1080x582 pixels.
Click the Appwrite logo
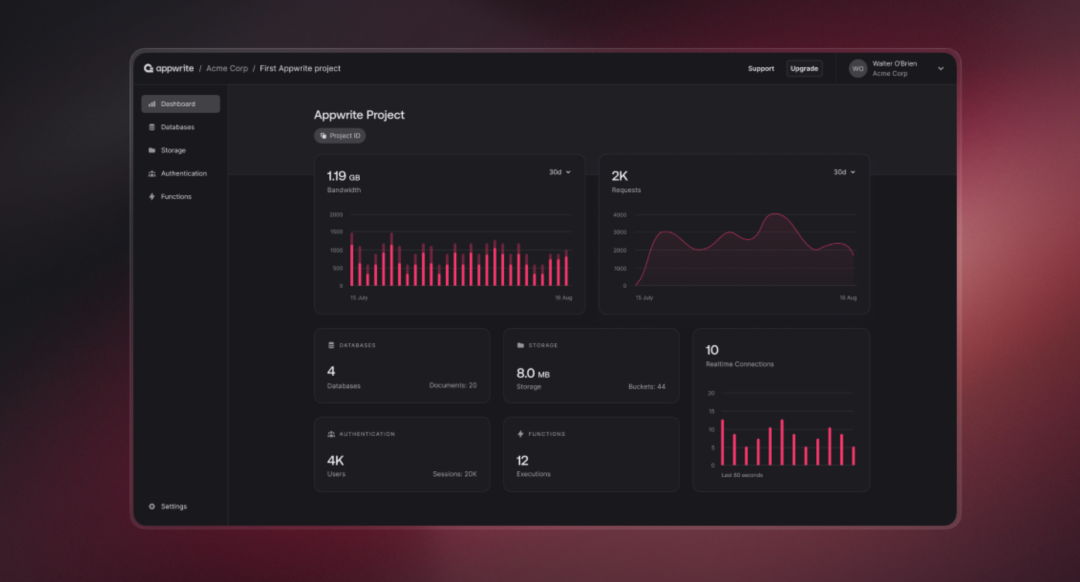click(169, 68)
